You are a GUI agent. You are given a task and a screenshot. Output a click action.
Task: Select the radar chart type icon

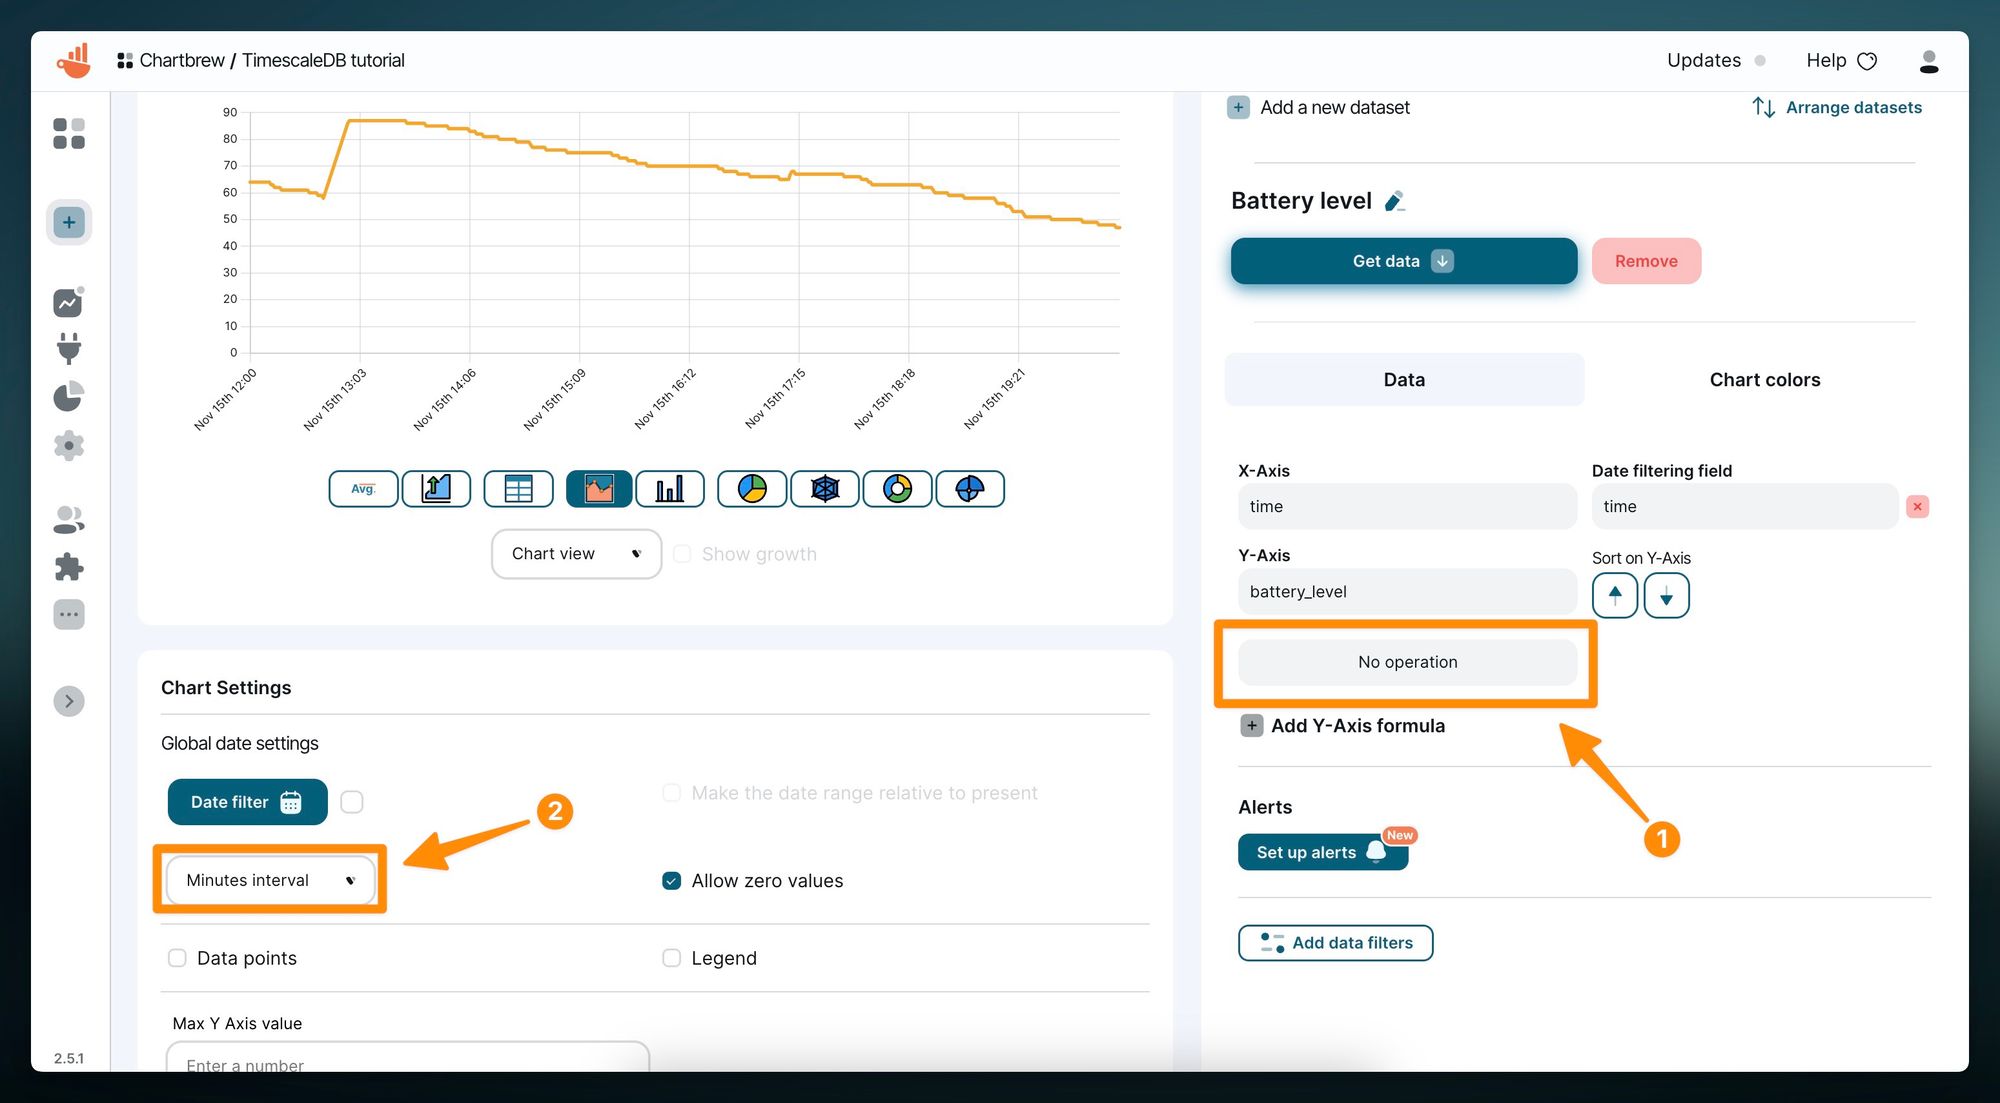click(x=825, y=489)
